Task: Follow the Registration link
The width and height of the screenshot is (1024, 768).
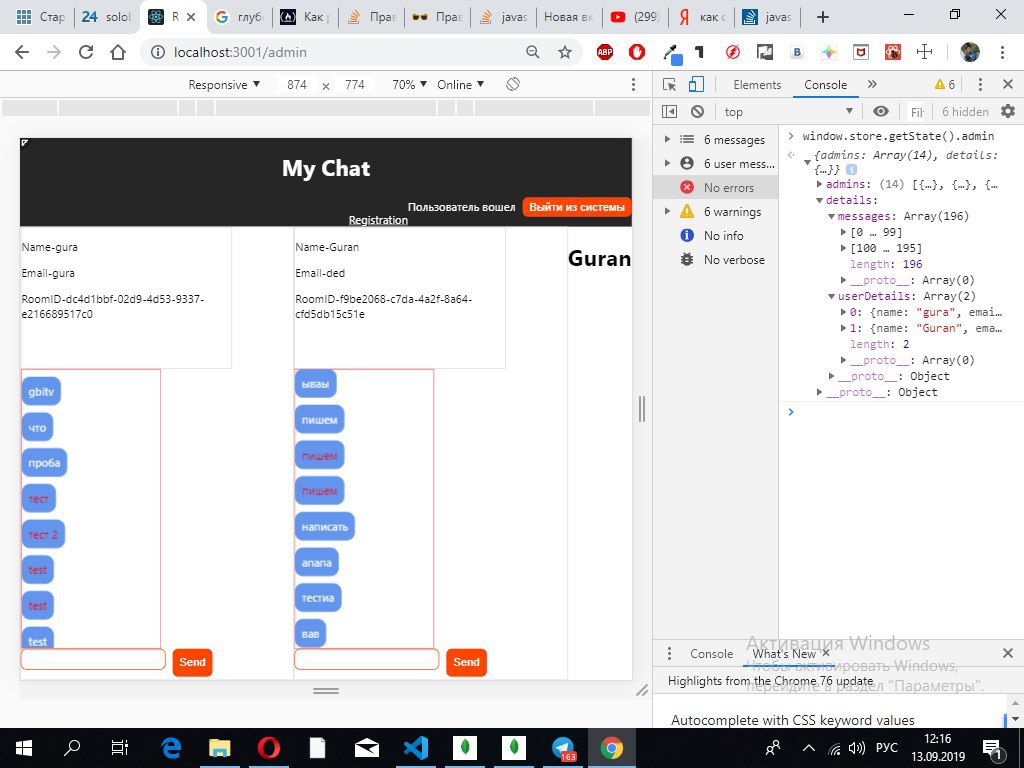Action: [x=378, y=220]
